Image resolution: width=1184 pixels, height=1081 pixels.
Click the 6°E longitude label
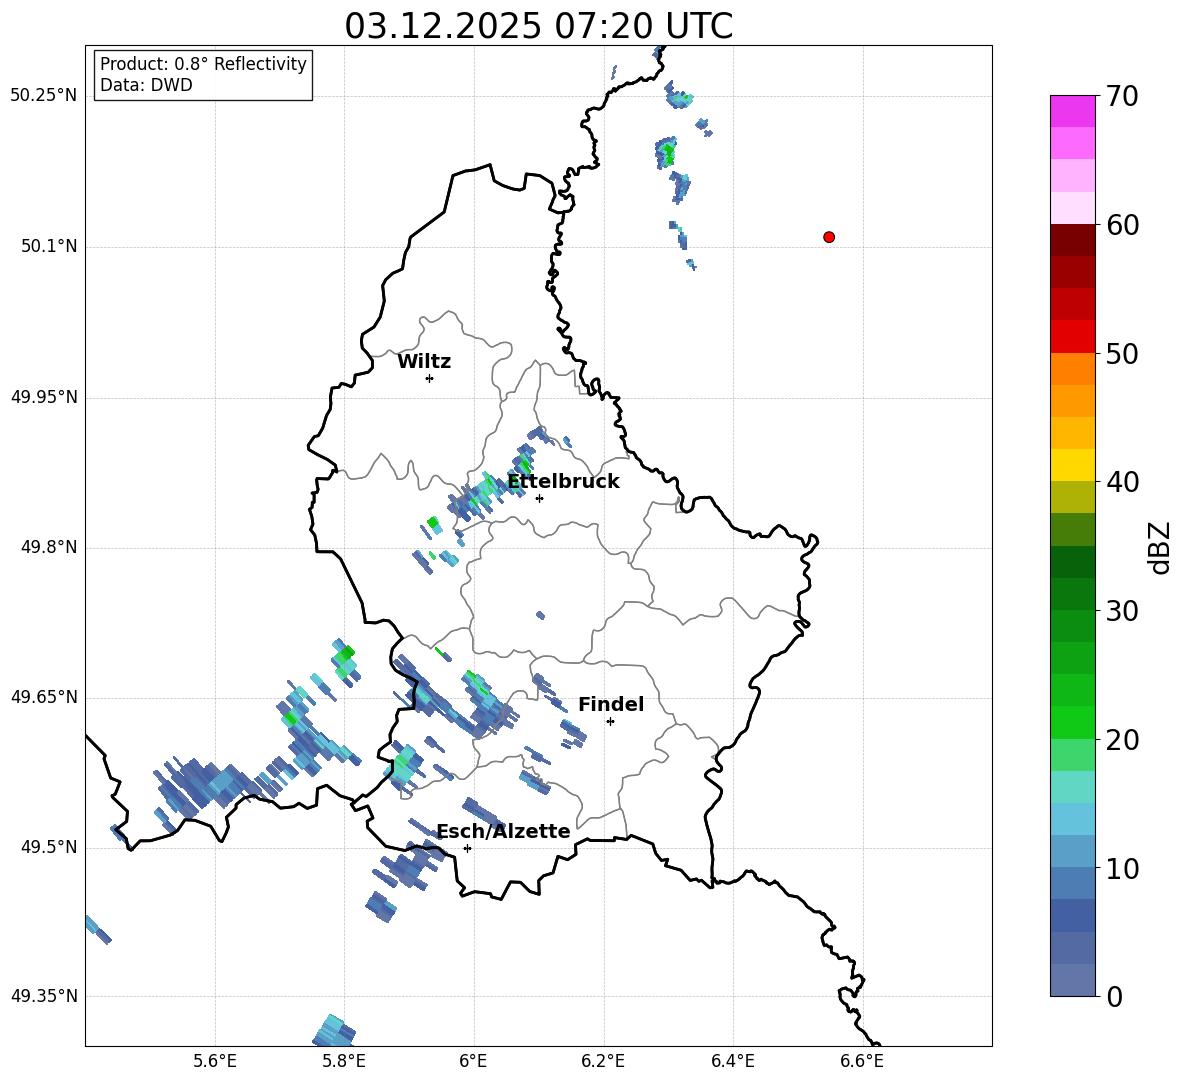click(473, 1061)
